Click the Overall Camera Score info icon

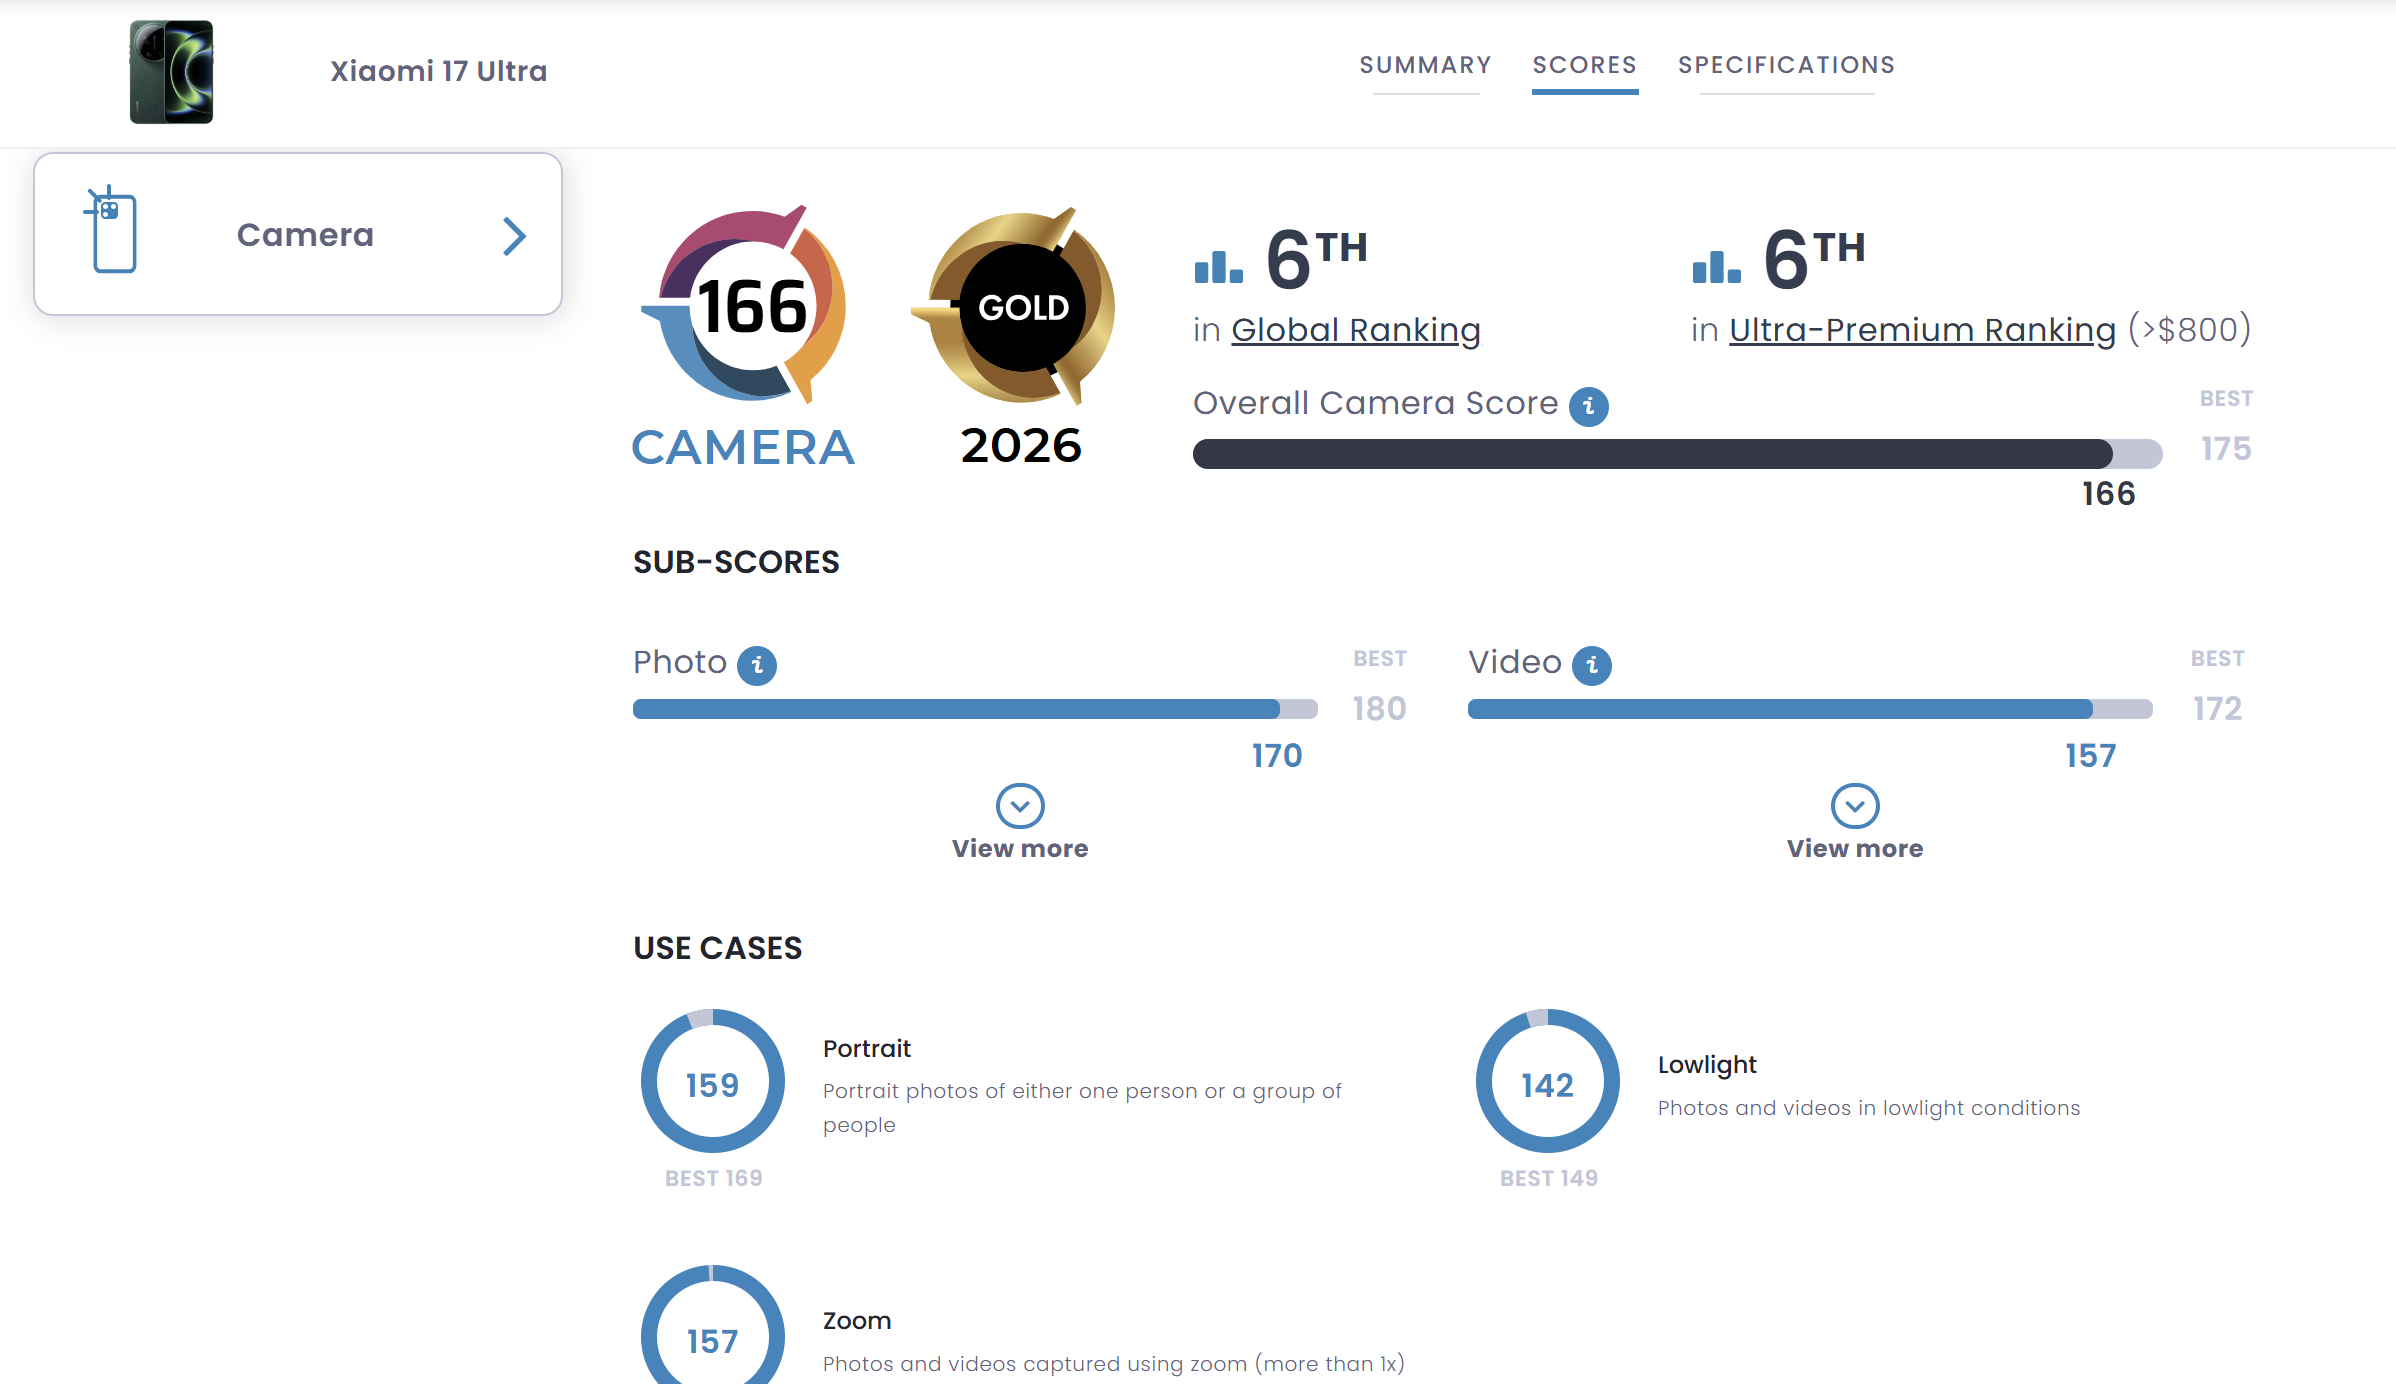1588,406
